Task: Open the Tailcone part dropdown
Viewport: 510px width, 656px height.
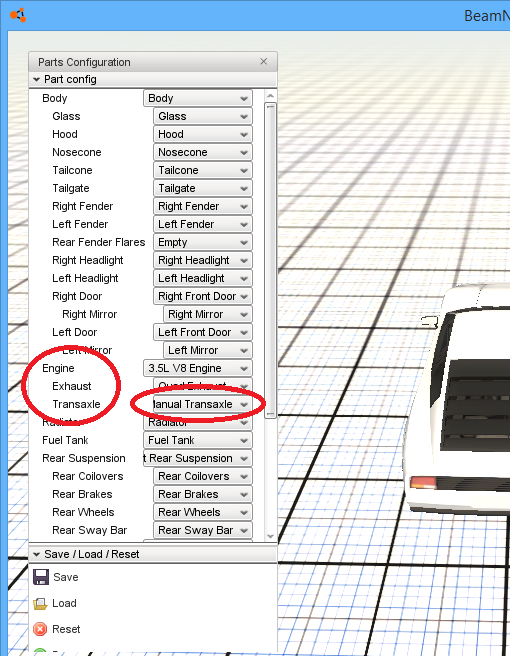Action: tap(203, 170)
